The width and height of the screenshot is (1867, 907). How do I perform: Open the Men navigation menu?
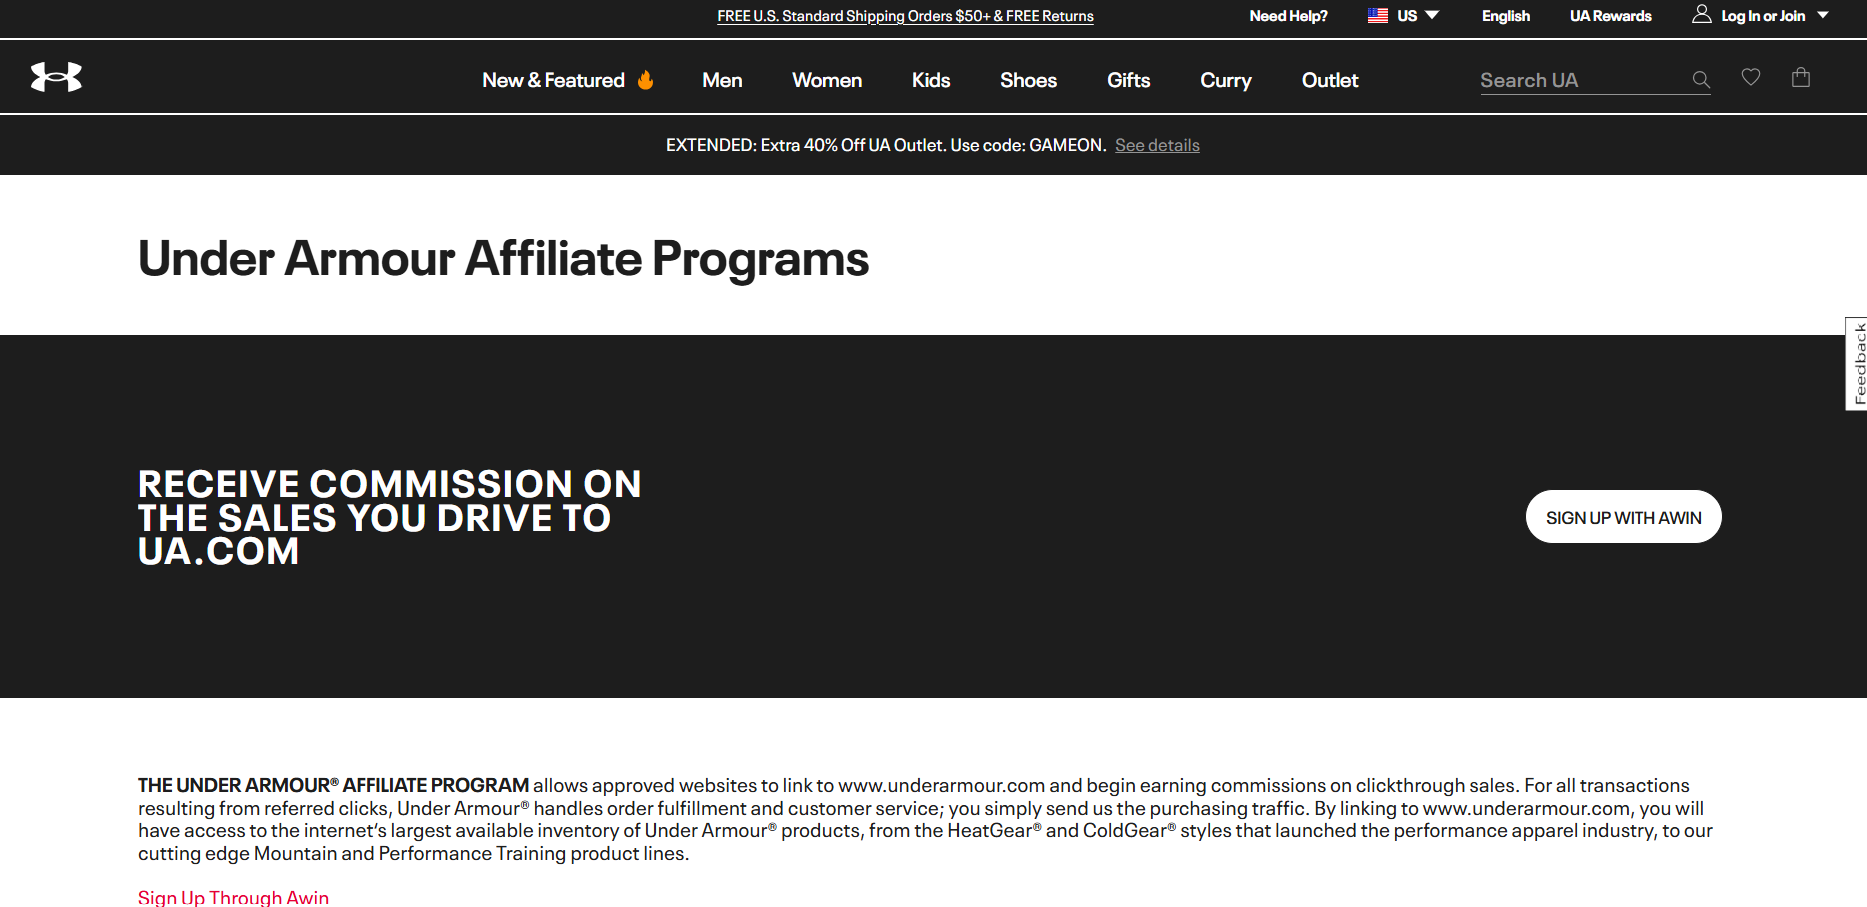pyautogui.click(x=722, y=80)
